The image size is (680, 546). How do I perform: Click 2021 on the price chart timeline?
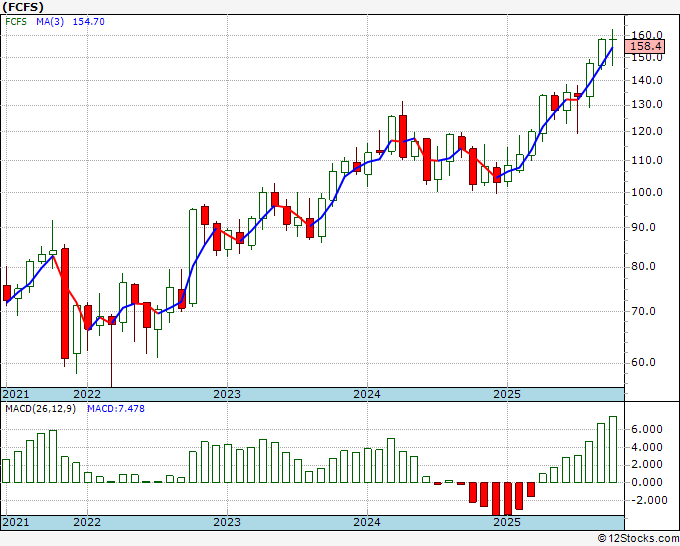16,394
